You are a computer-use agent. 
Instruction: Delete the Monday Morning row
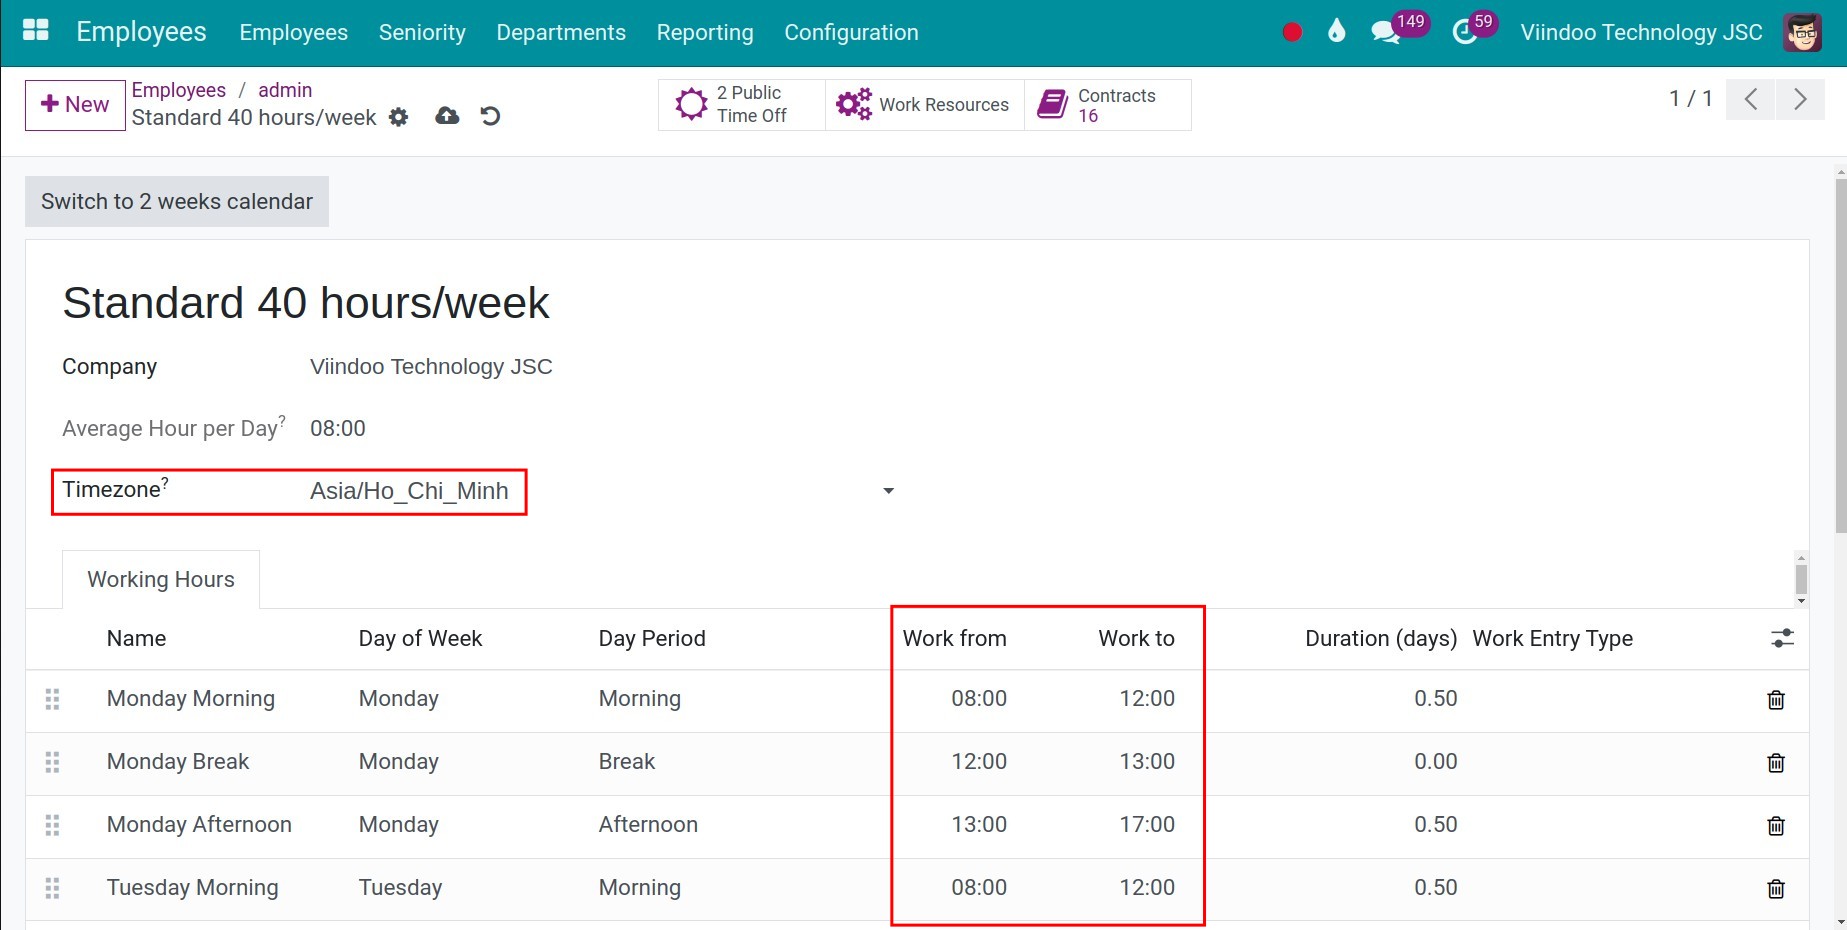(1776, 700)
